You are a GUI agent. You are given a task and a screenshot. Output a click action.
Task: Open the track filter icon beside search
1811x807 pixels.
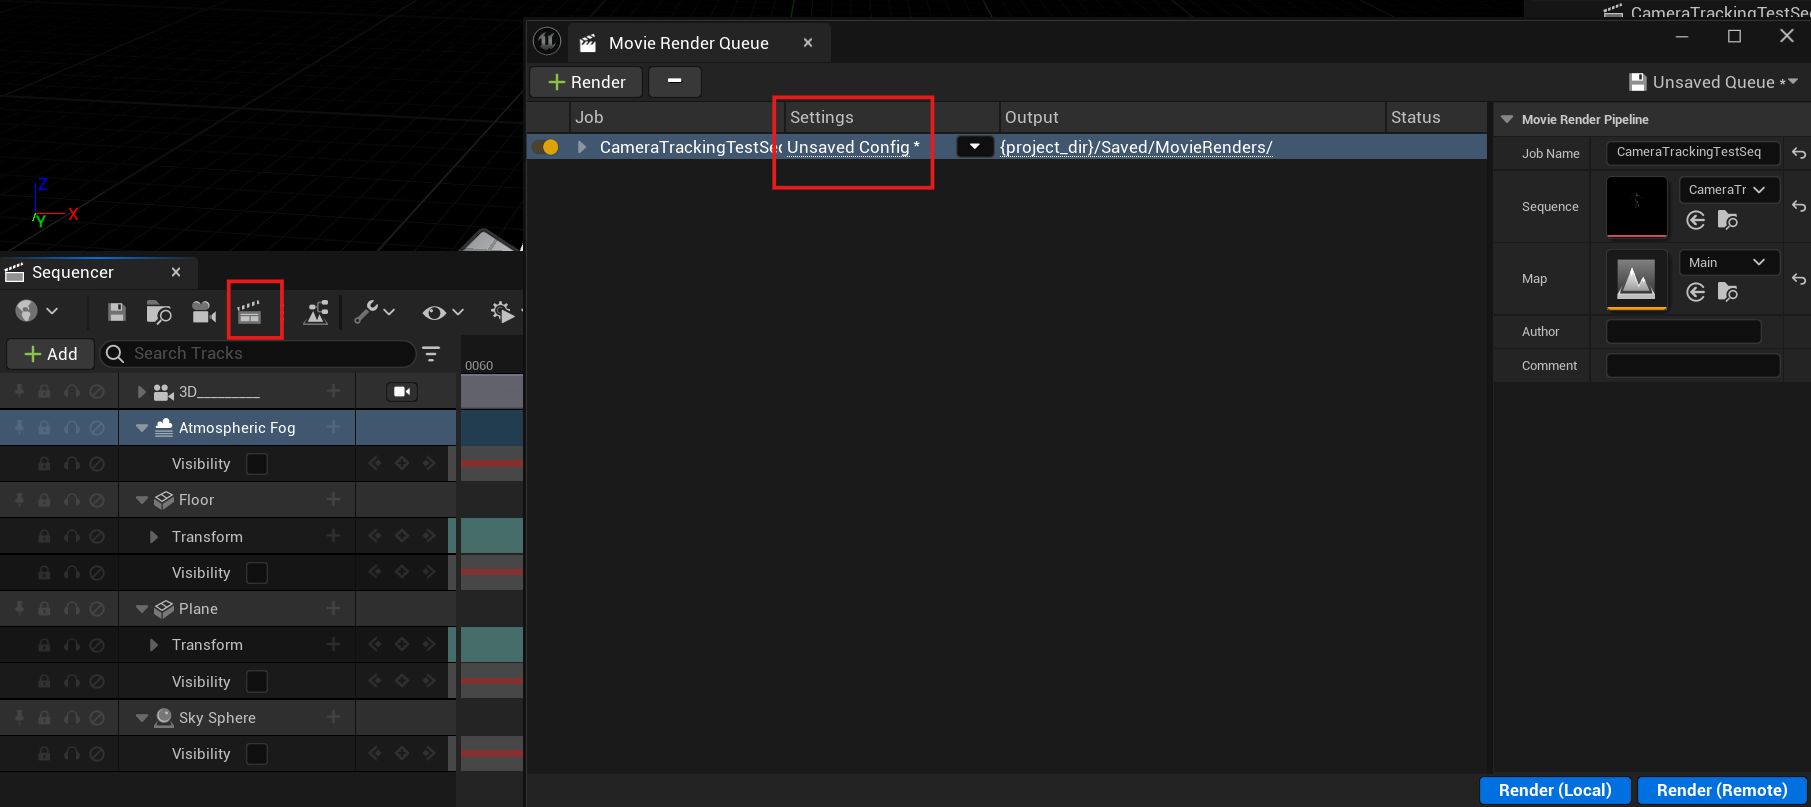[x=431, y=354]
